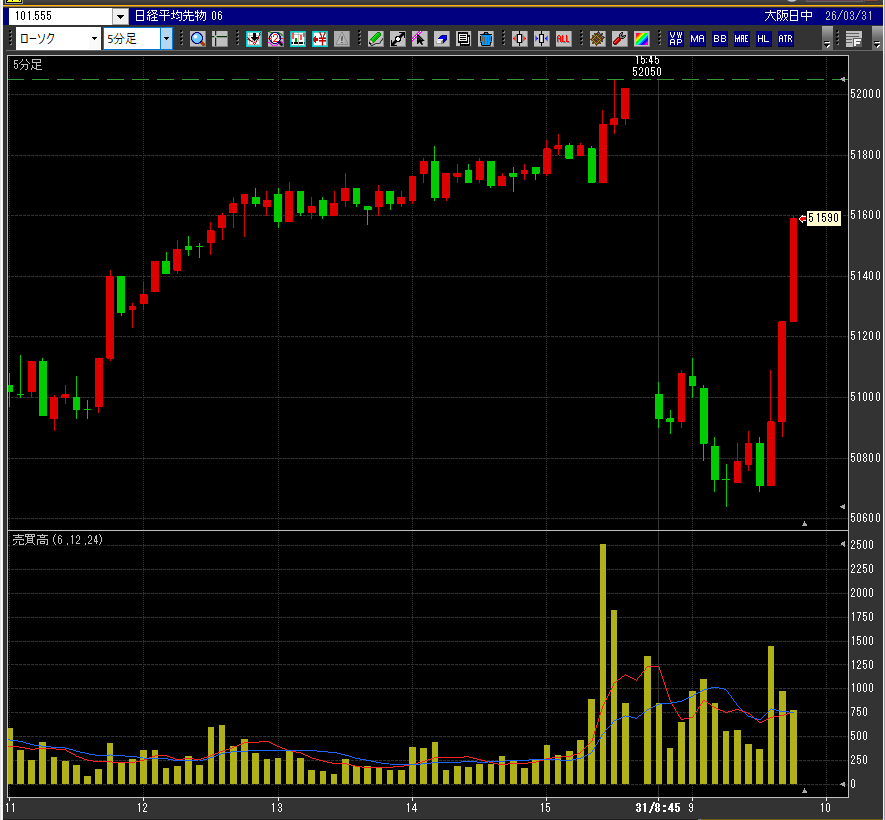Toggle the ATR indicator
The image size is (885, 820).
(x=785, y=39)
